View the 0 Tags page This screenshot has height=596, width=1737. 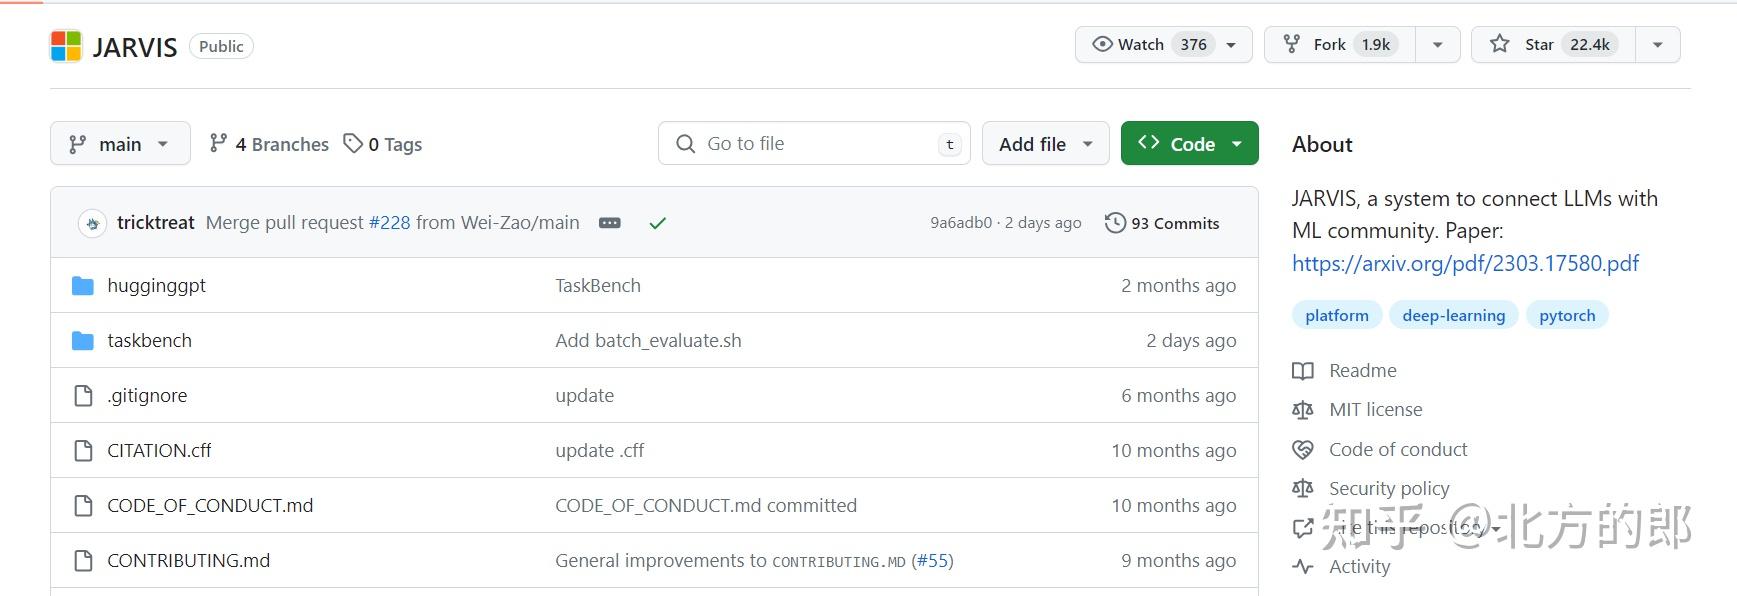coord(383,144)
